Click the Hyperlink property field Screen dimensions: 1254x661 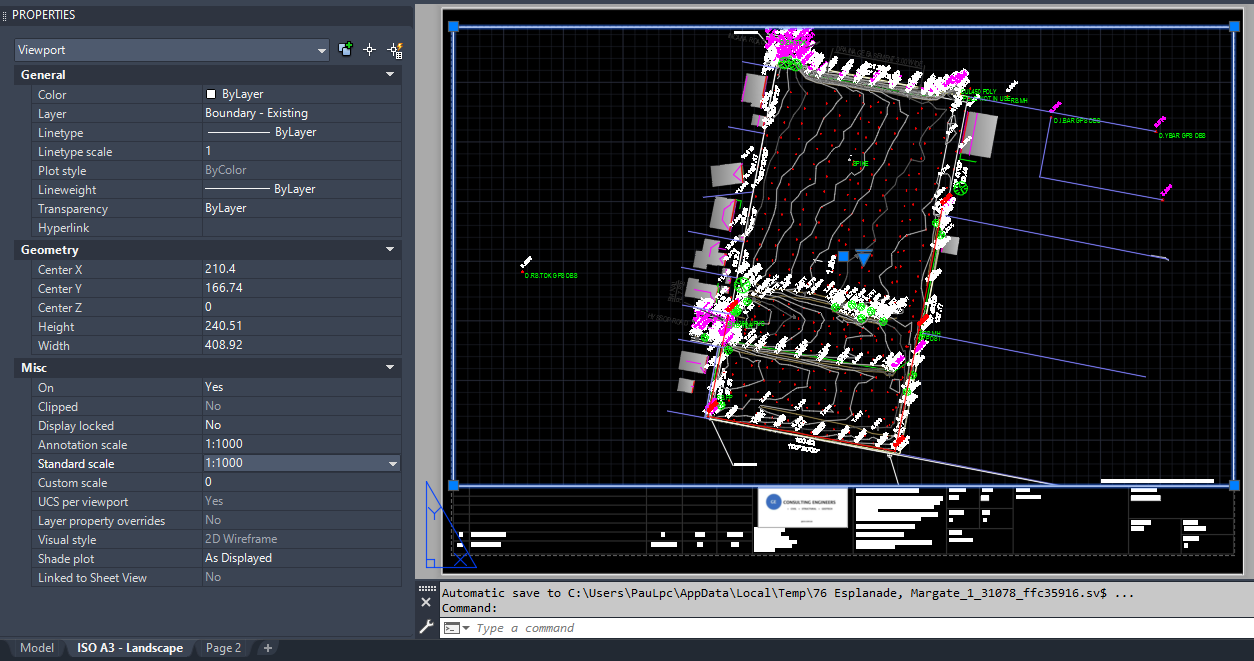coord(302,227)
